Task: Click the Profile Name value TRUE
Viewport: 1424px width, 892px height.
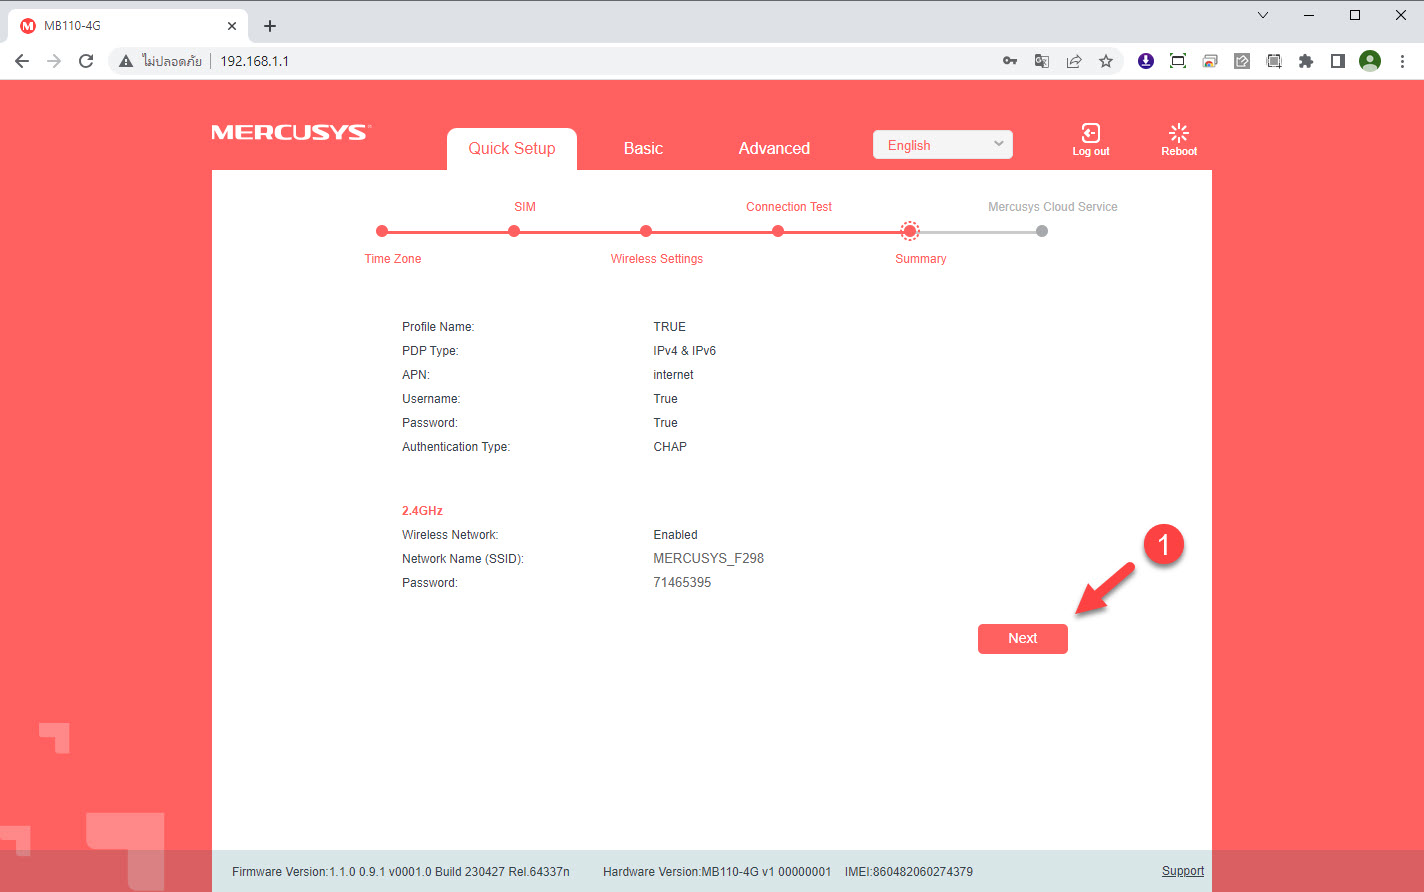Action: pos(670,327)
